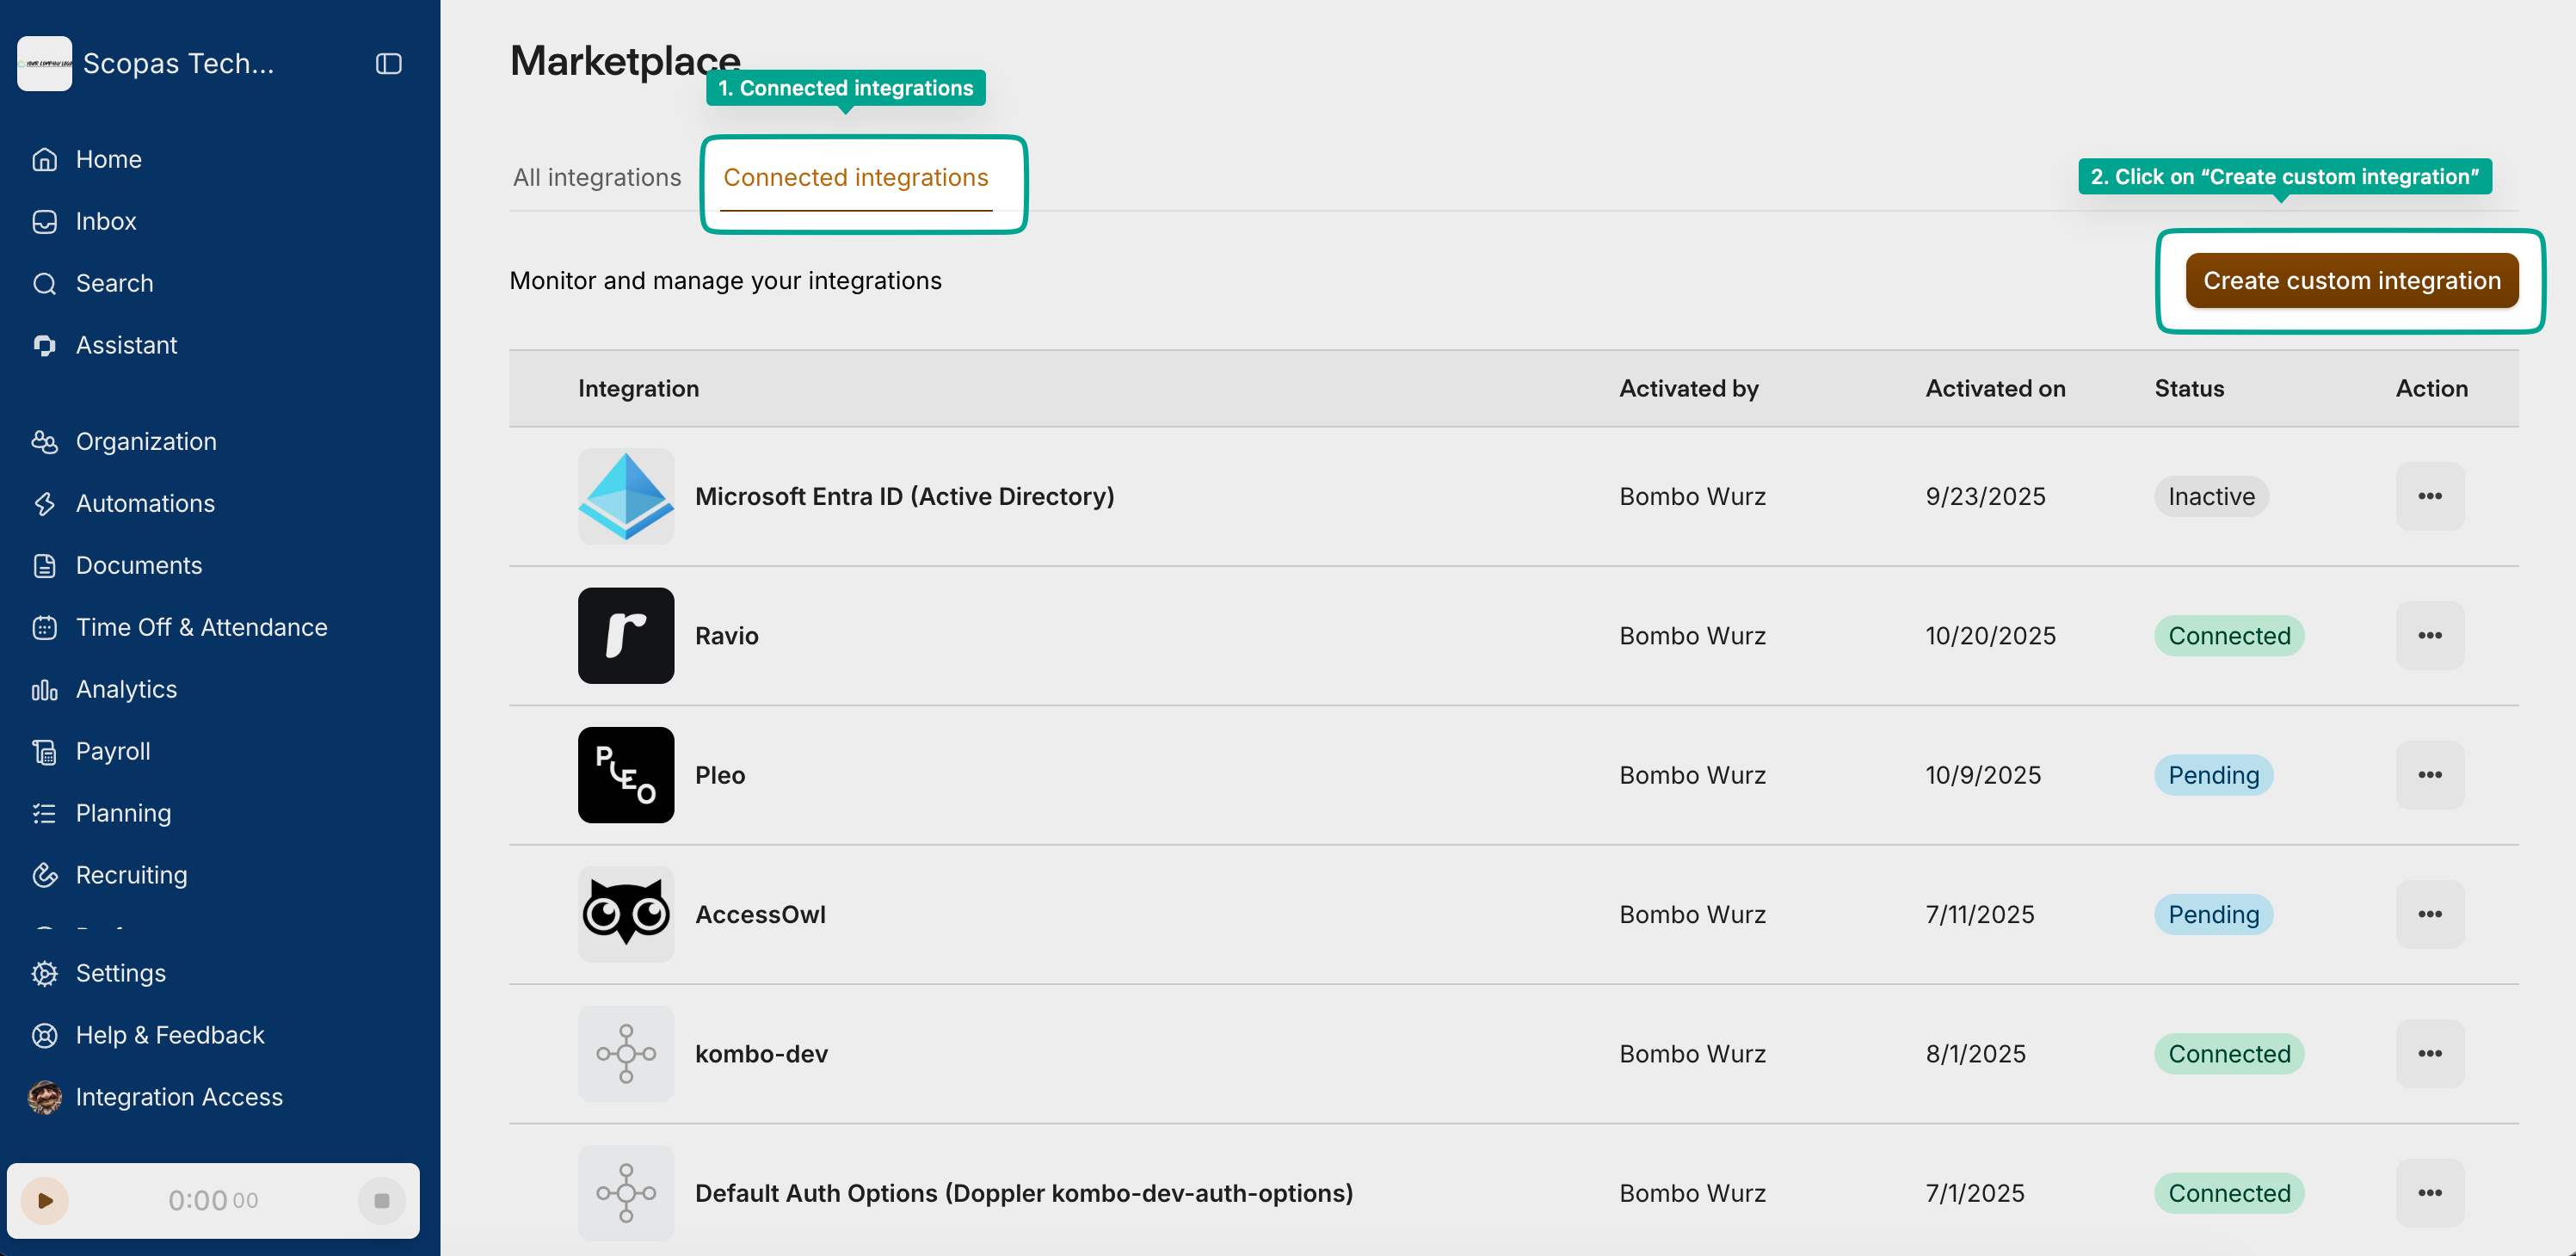Open Automations lightning icon

[x=44, y=504]
